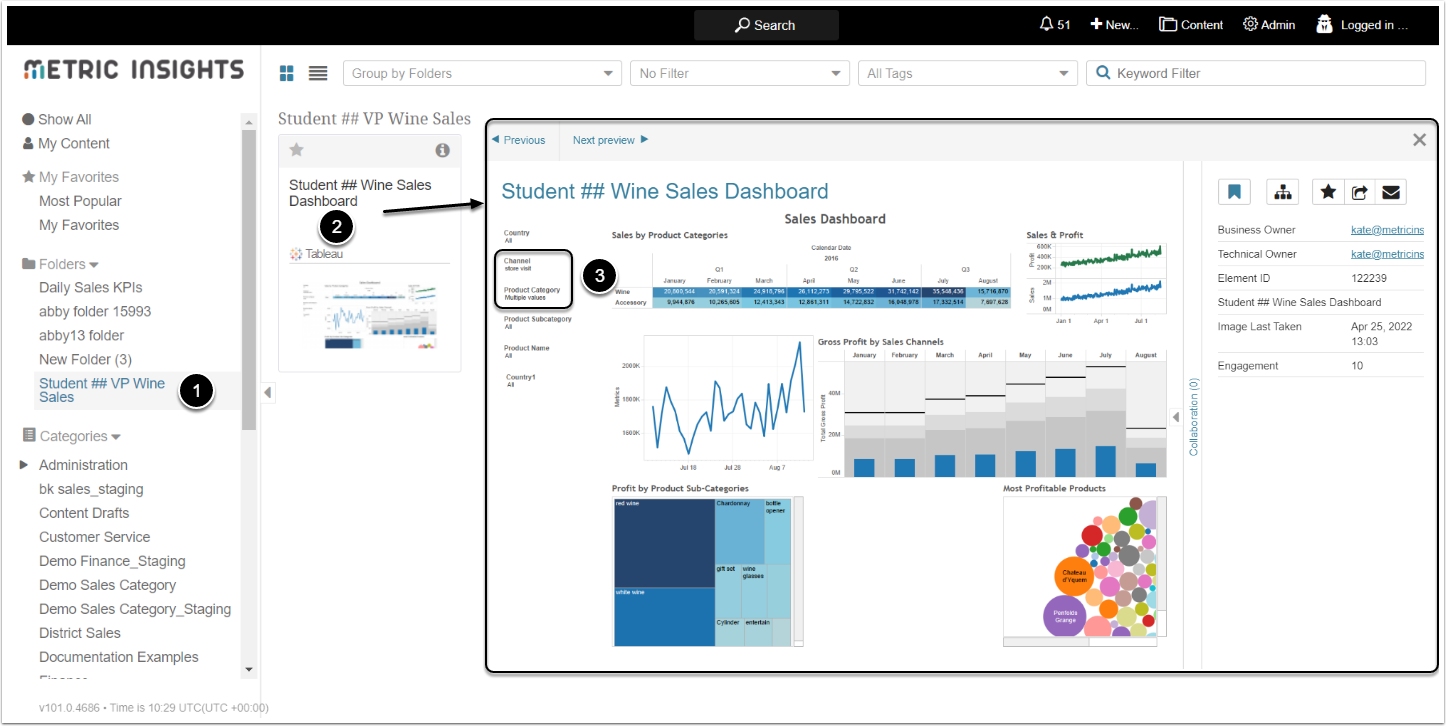Screen dimensions: 1446x726
Task: Open the Business Owner email link
Action: click(x=1387, y=230)
